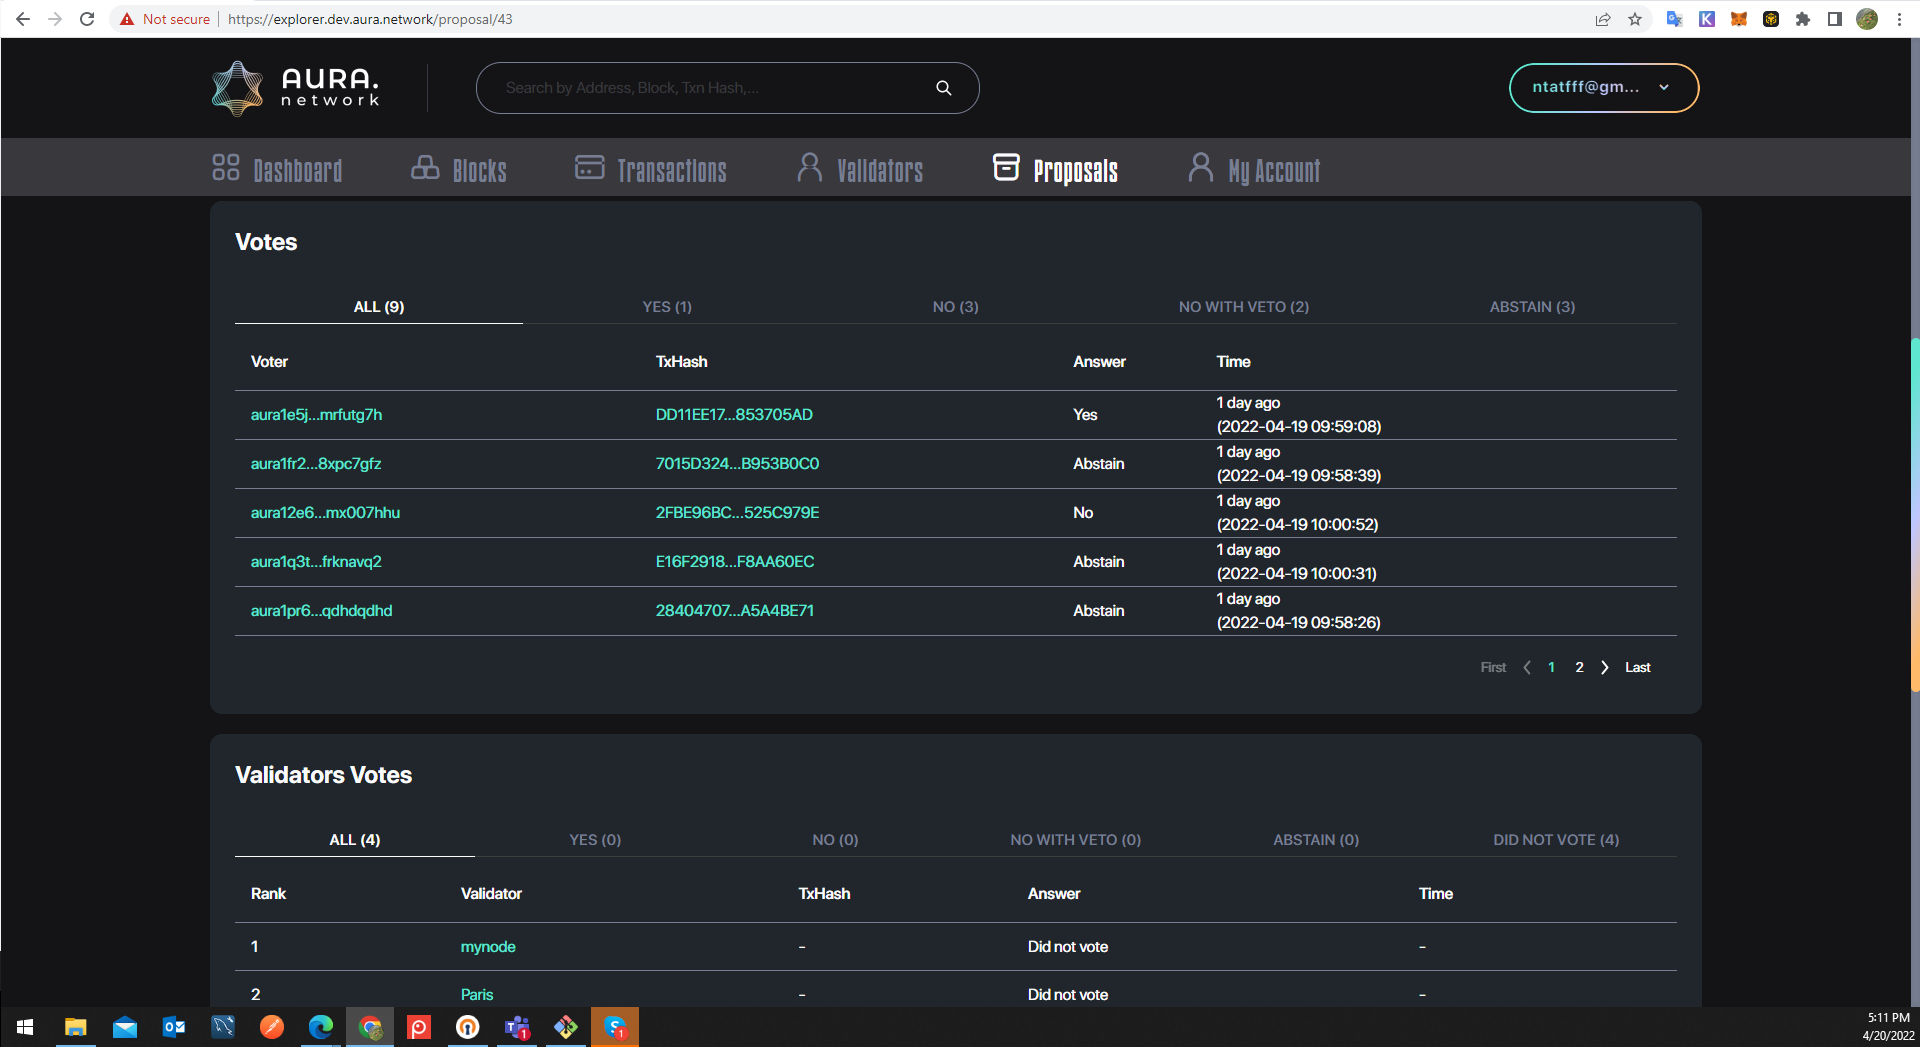Open Chrome three-dot menu
This screenshot has height=1047, width=1920.
pyautogui.click(x=1899, y=19)
